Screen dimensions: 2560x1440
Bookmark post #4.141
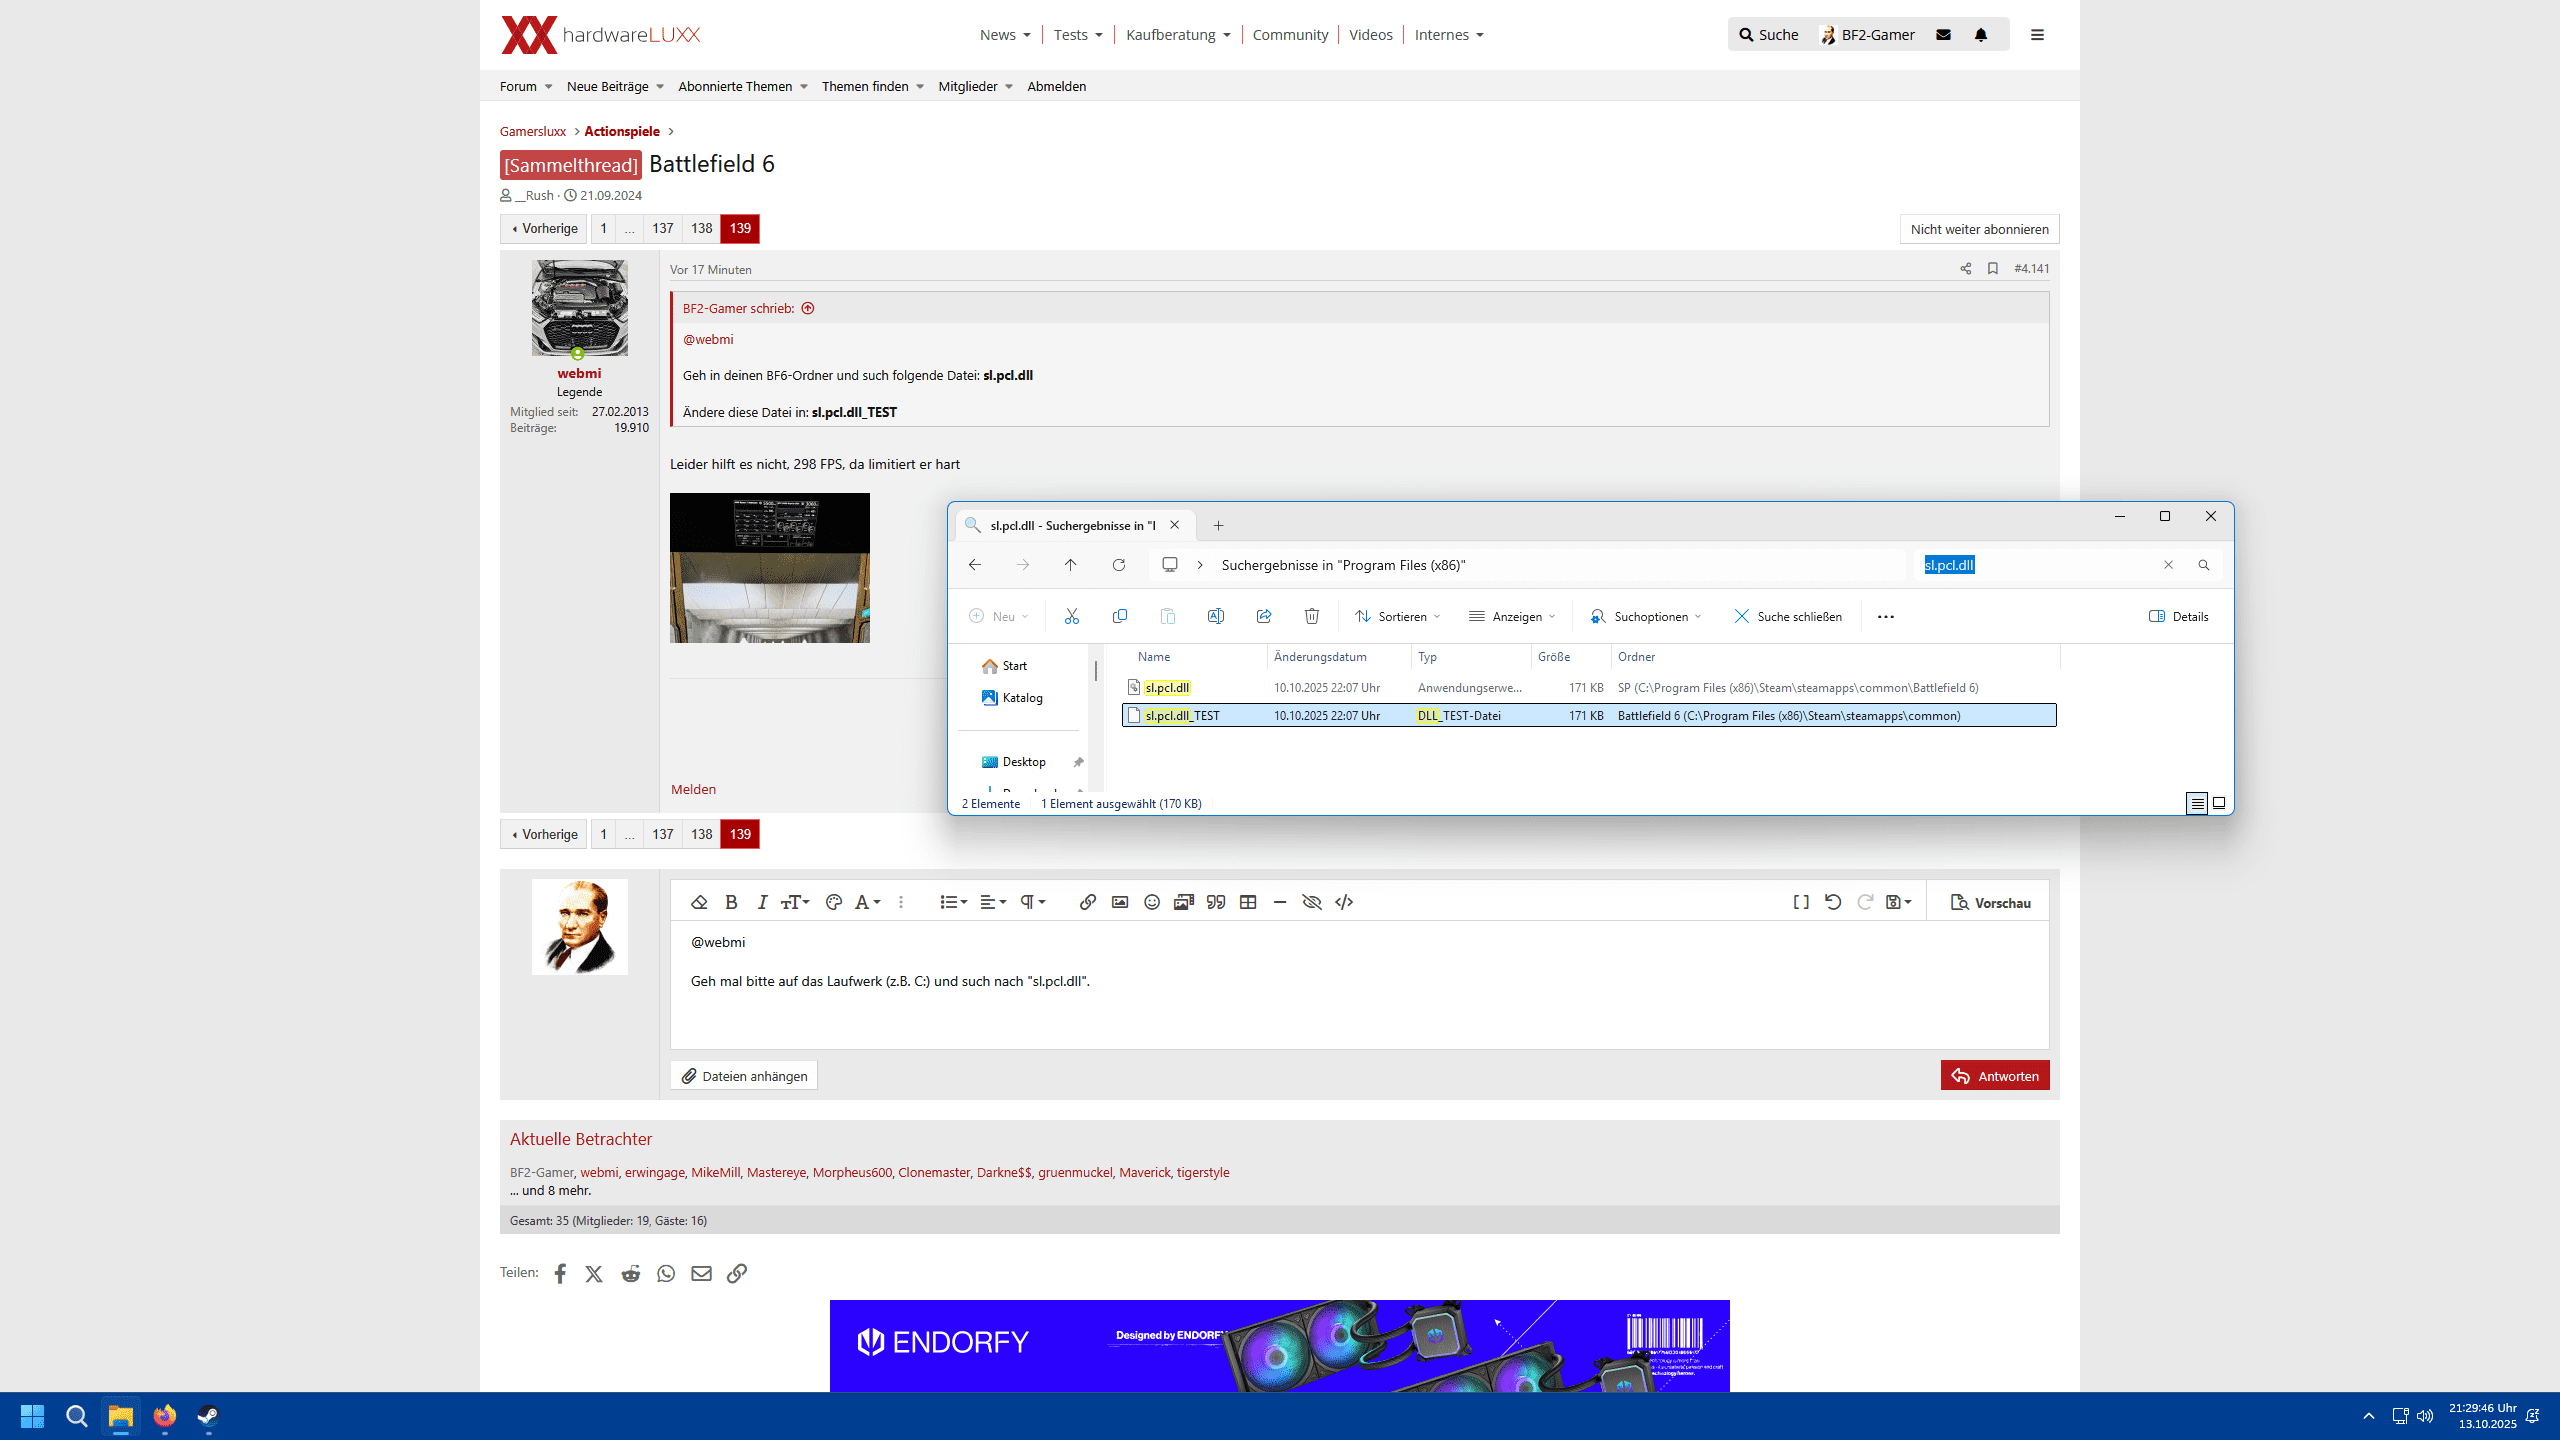pyautogui.click(x=1992, y=268)
